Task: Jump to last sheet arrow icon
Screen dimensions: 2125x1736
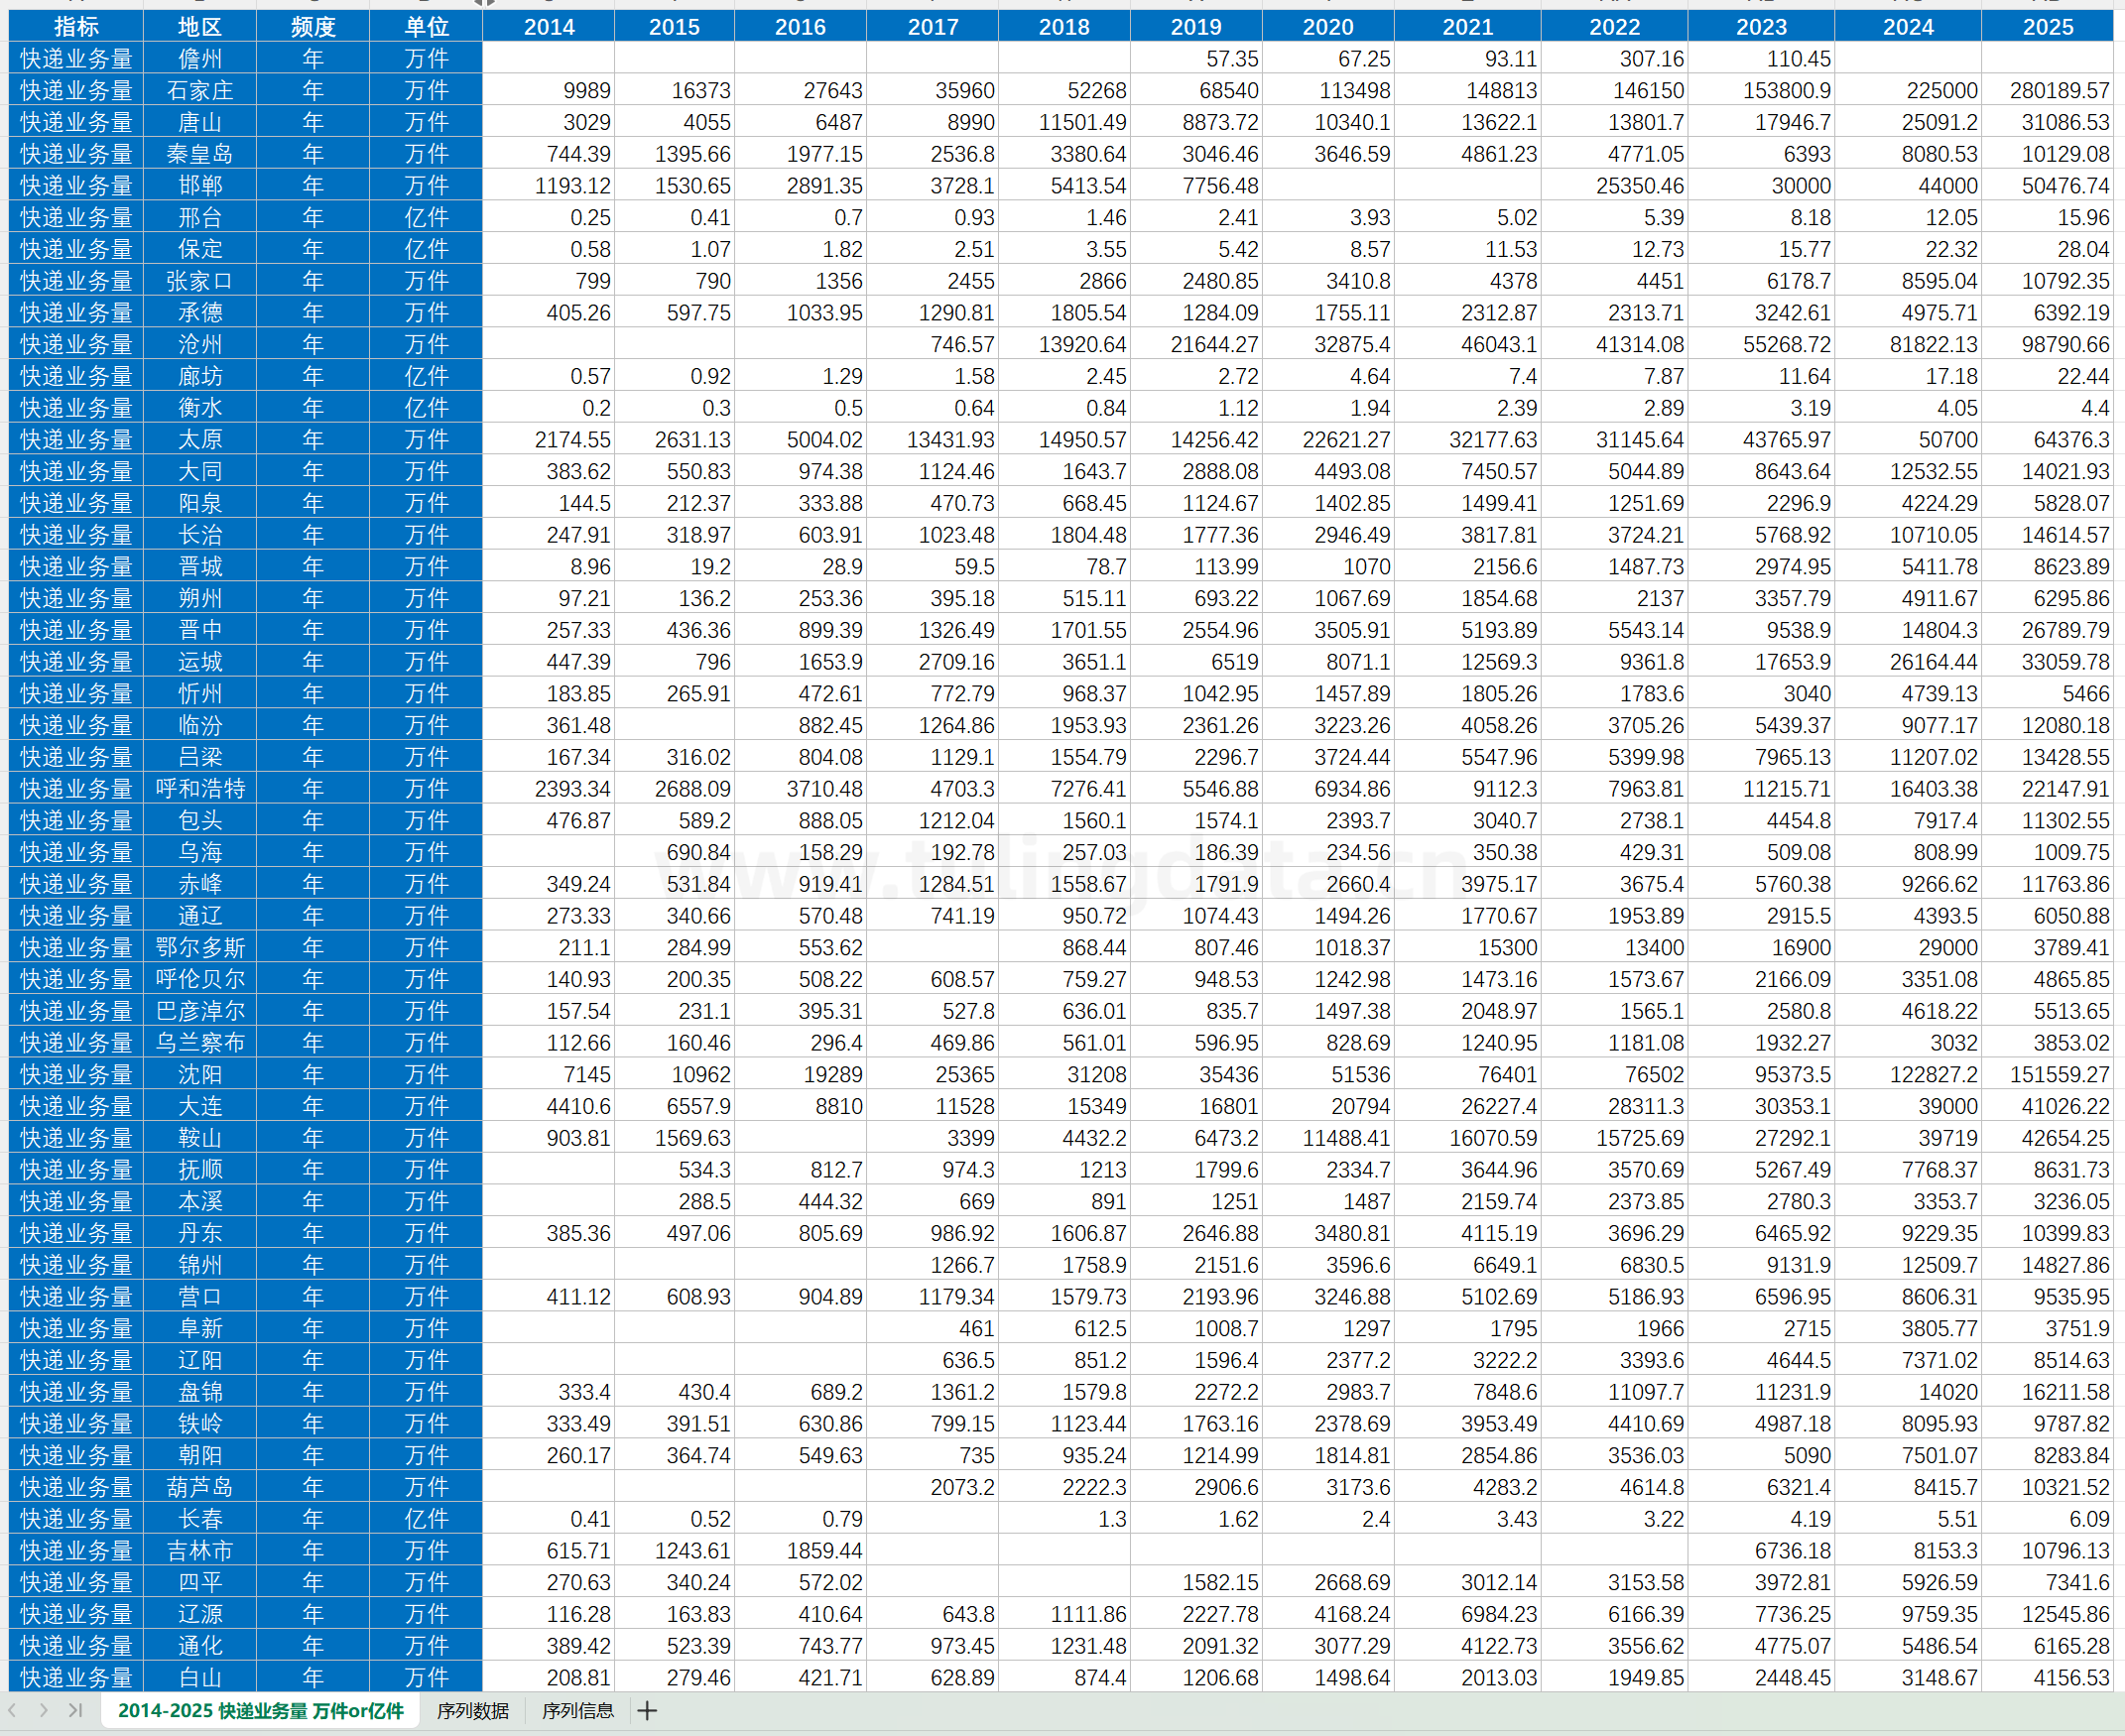Action: [x=75, y=1710]
